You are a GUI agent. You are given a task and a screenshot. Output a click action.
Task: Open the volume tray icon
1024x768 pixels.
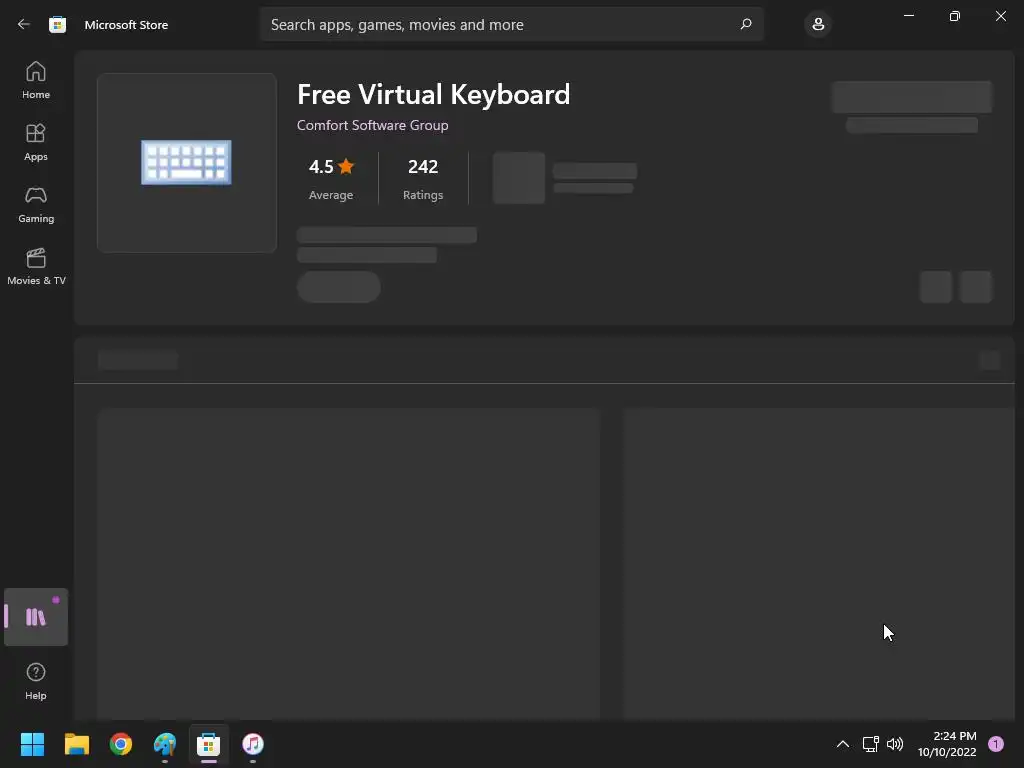(895, 744)
